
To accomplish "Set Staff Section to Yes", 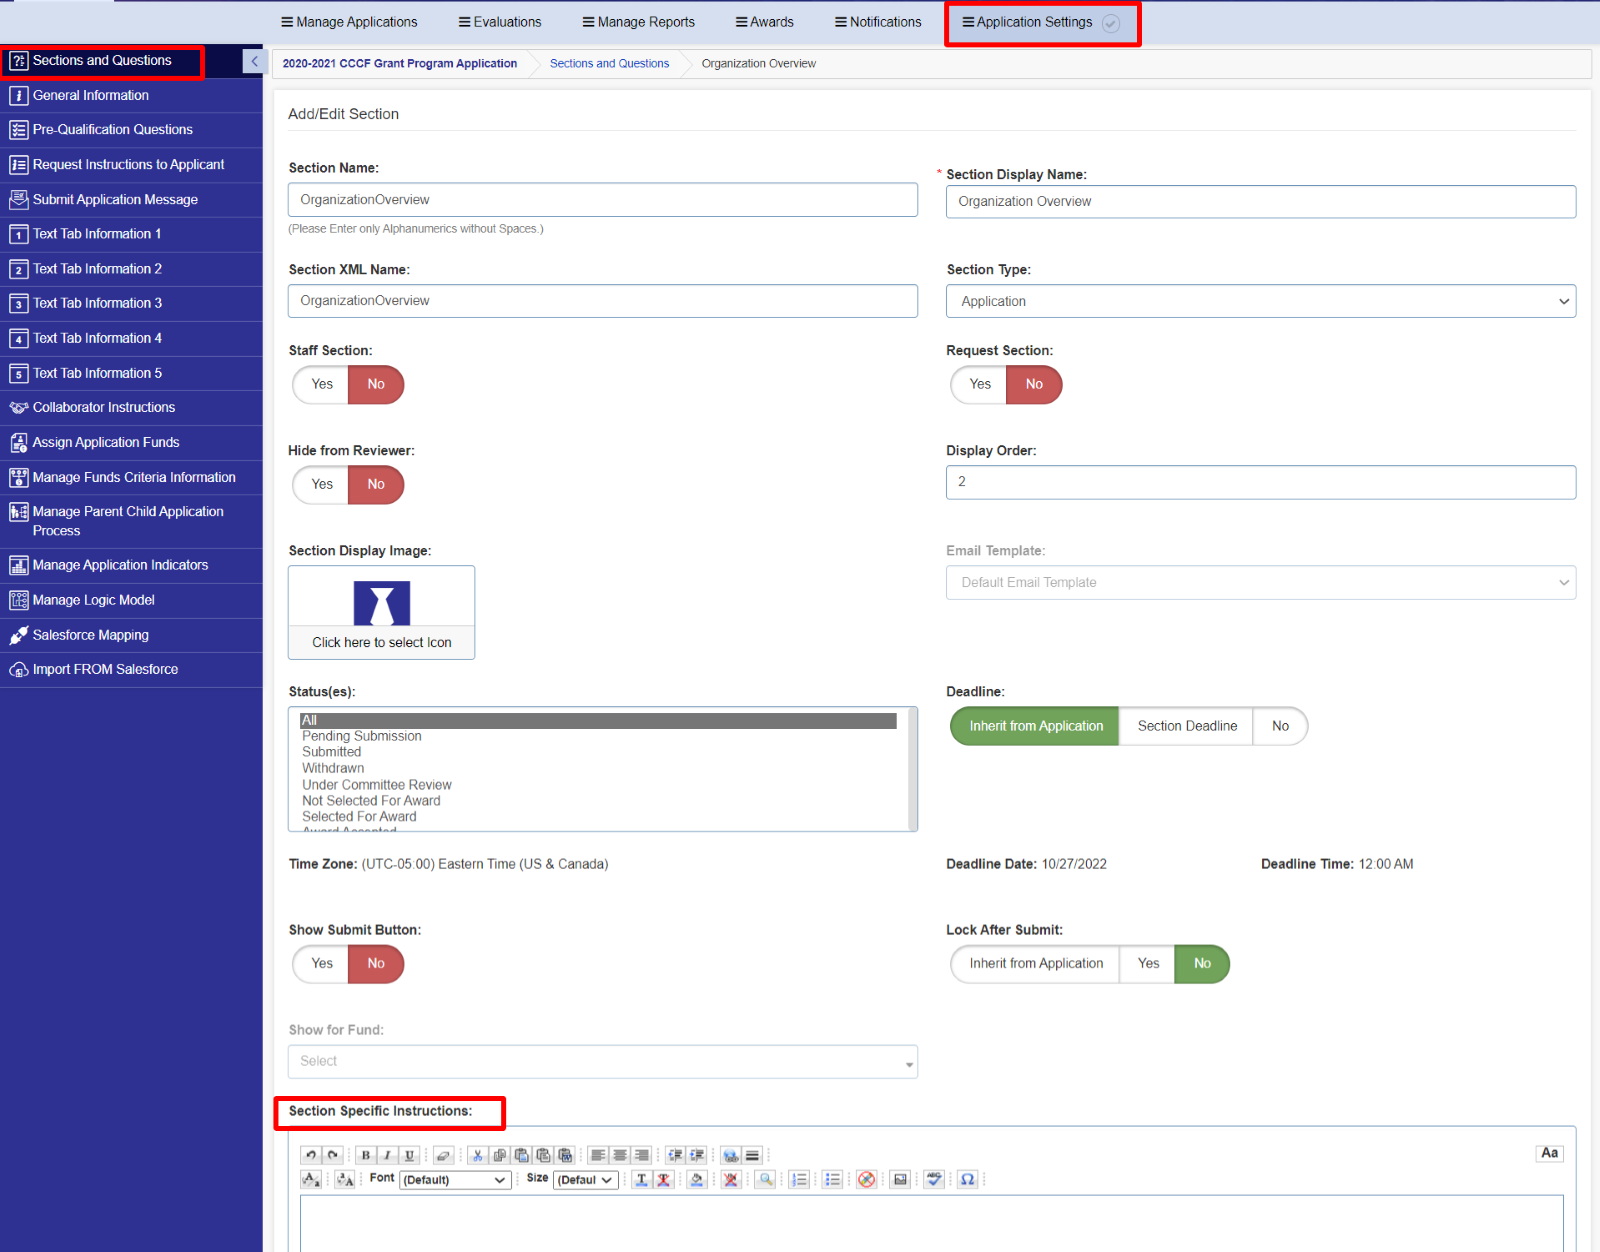I will tap(320, 384).
